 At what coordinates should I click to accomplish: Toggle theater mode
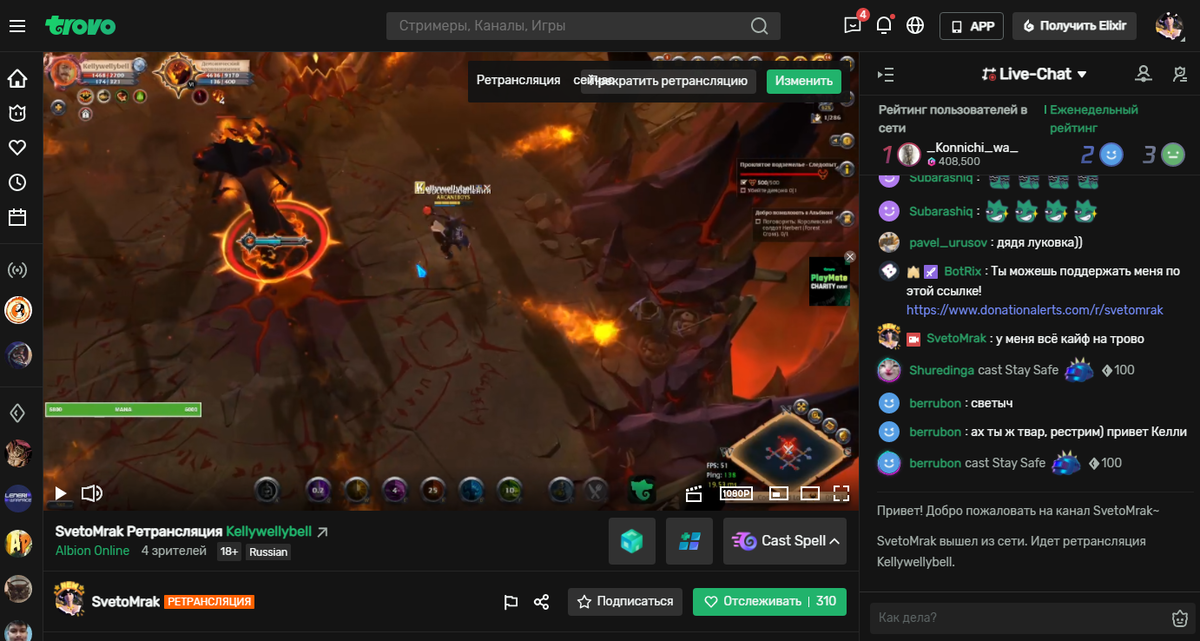click(x=810, y=493)
